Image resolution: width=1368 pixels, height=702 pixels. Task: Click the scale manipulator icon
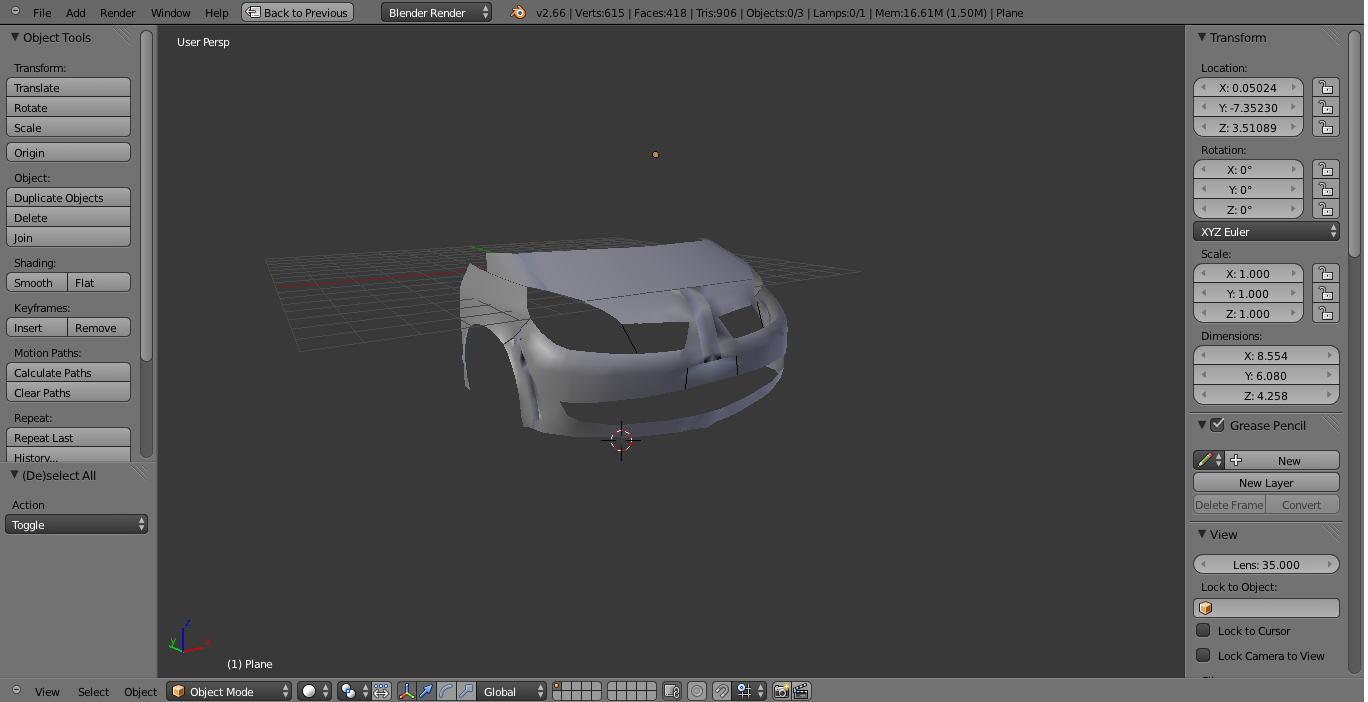[x=466, y=691]
